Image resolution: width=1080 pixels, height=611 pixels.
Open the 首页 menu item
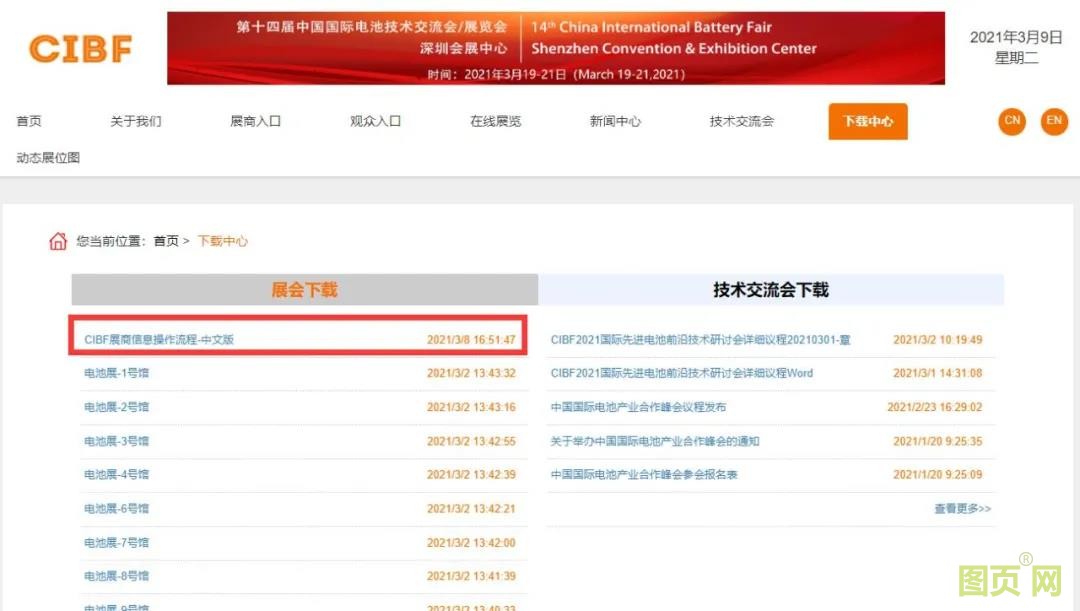[28, 120]
